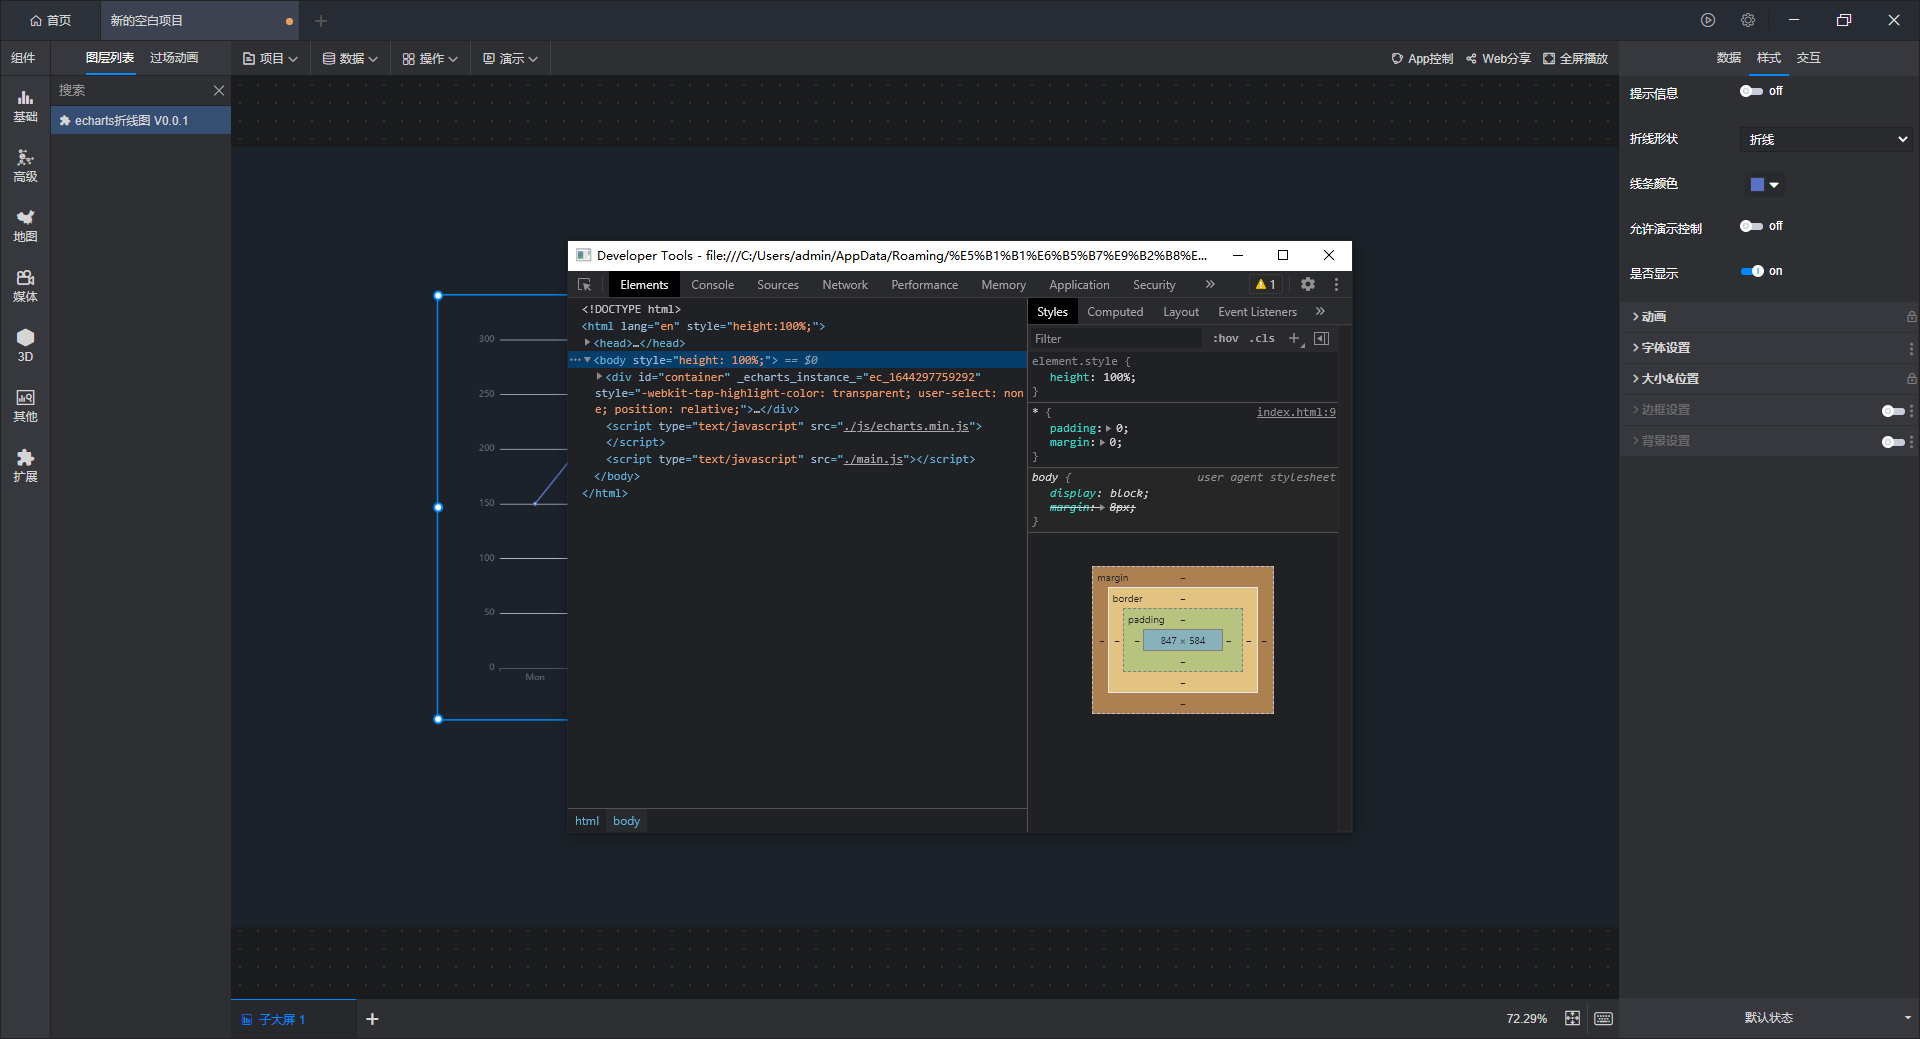Click the fit-to-screen icon near zoom percentage
The height and width of the screenshot is (1039, 1920).
[1573, 1018]
